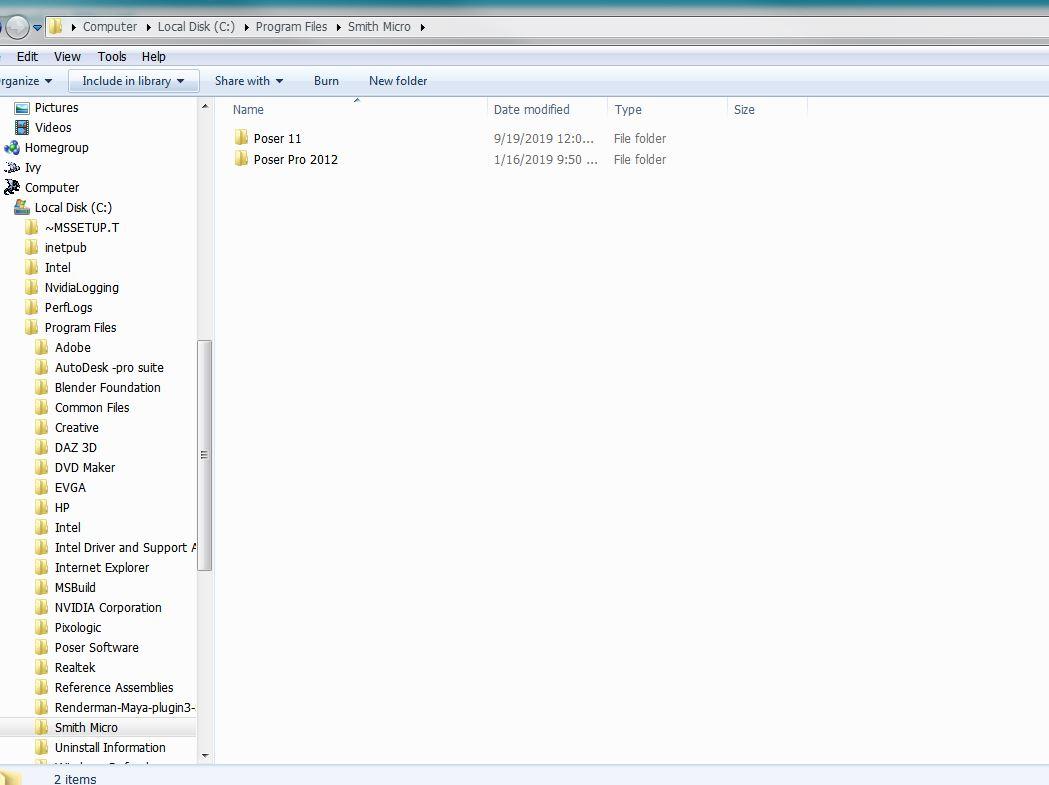Viewport: 1049px width, 785px height.
Task: Select Intel Driver and Support folder
Action: click(x=125, y=547)
